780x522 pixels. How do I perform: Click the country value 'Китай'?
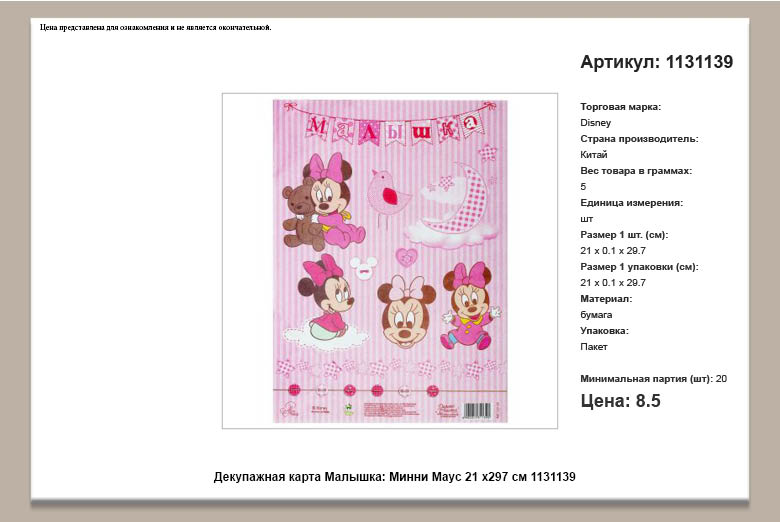pos(593,155)
